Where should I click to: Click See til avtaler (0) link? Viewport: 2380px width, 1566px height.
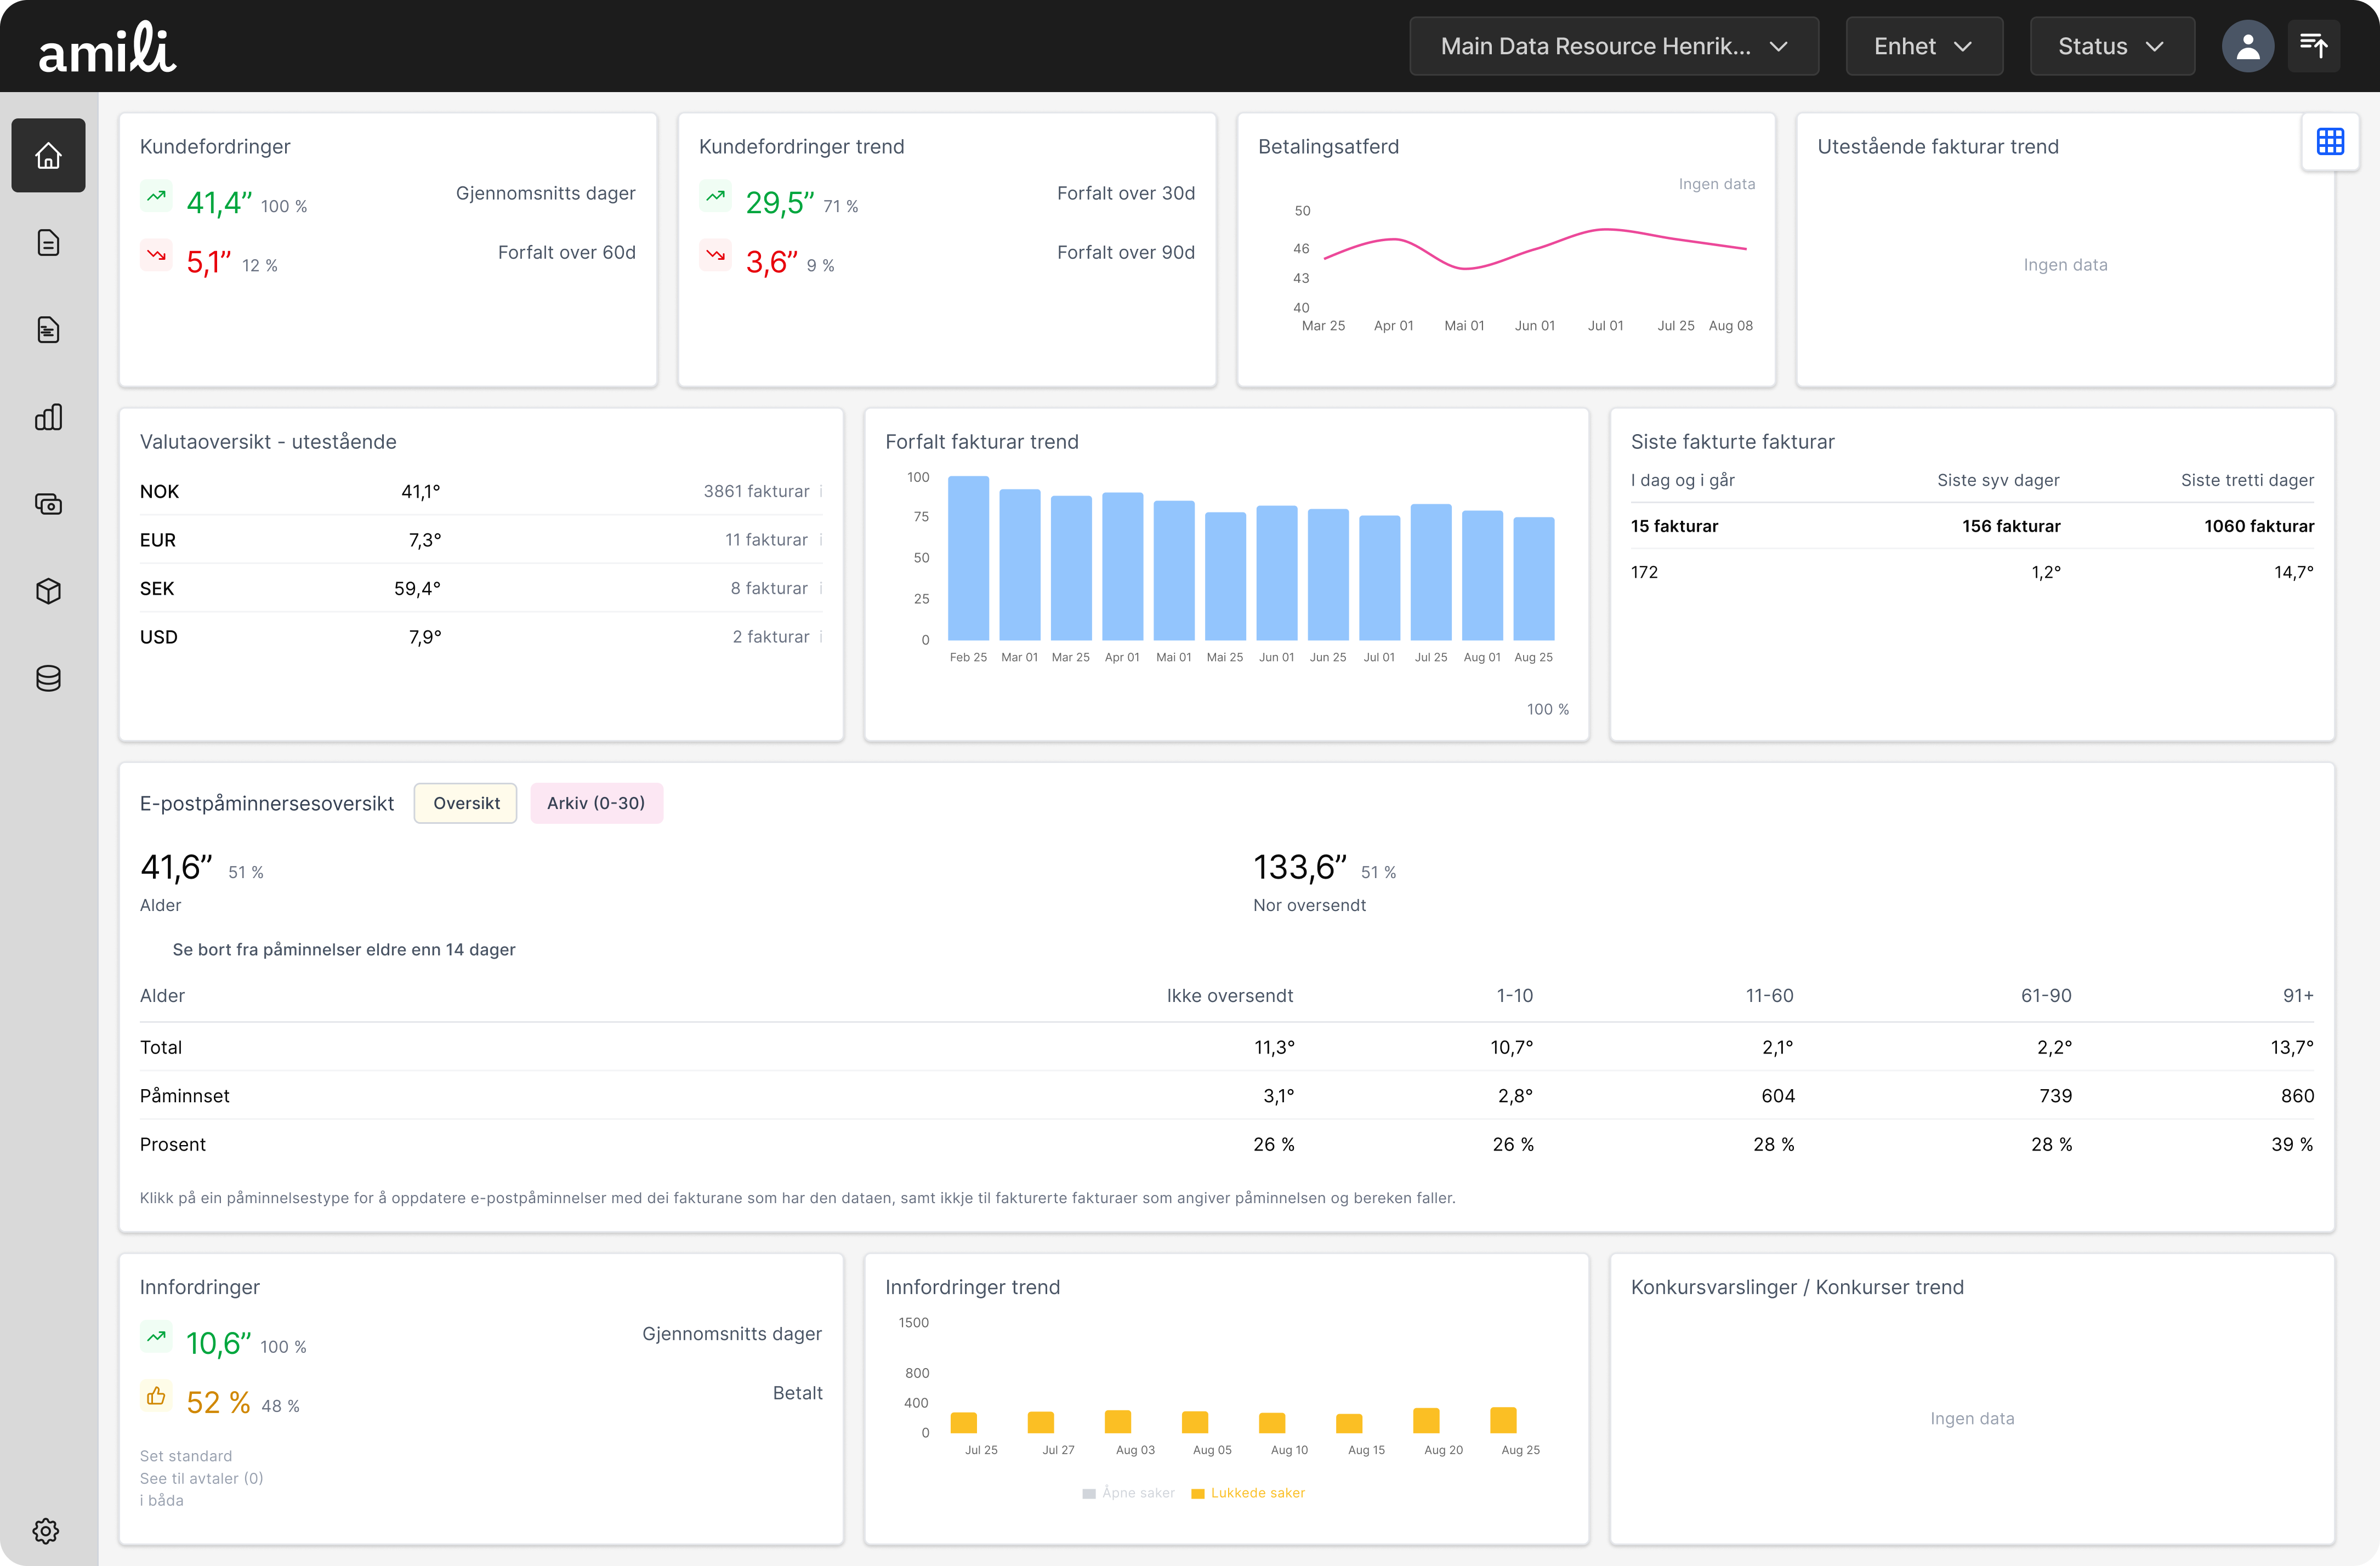point(201,1478)
